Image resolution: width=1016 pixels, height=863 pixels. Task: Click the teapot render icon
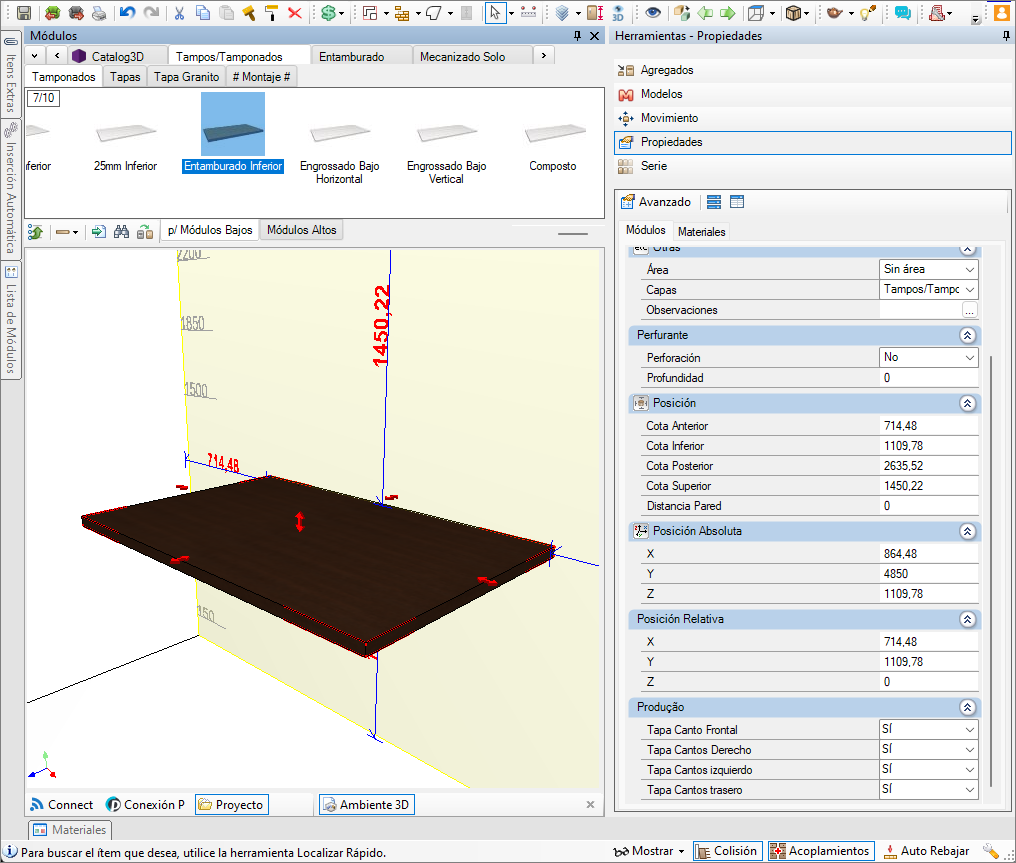835,13
